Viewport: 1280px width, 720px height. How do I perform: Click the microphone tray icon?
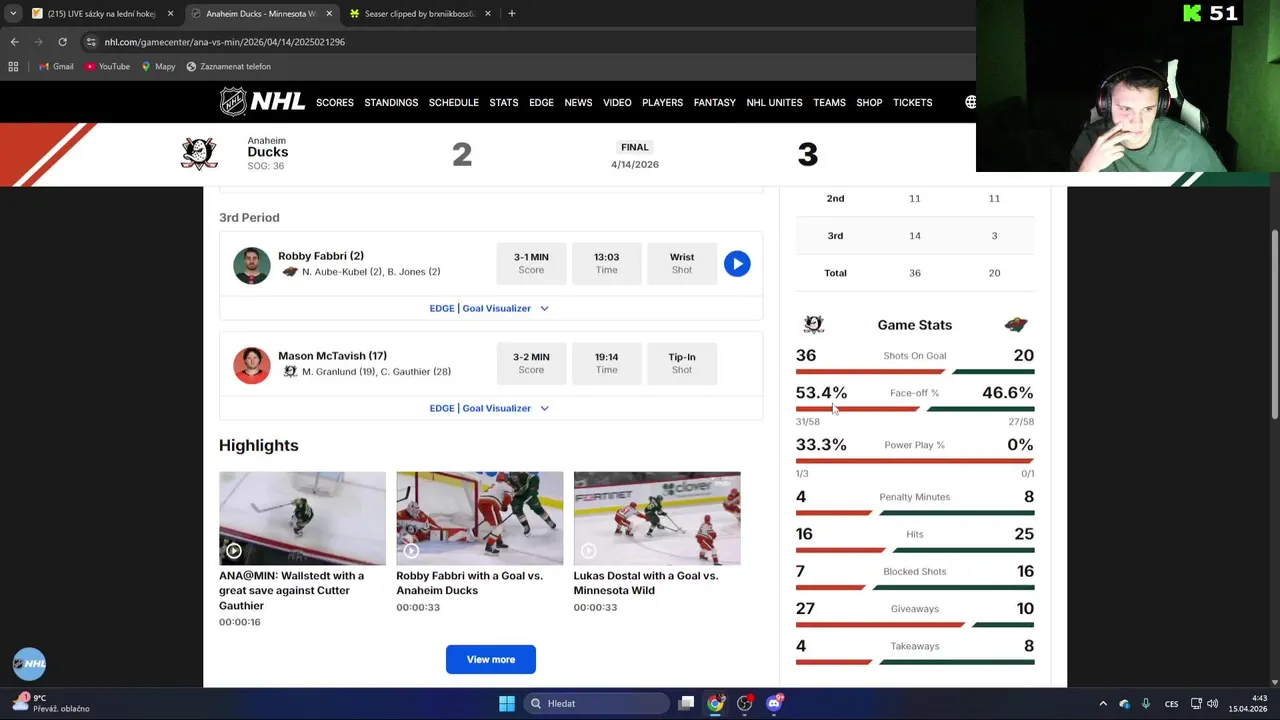coord(1146,703)
